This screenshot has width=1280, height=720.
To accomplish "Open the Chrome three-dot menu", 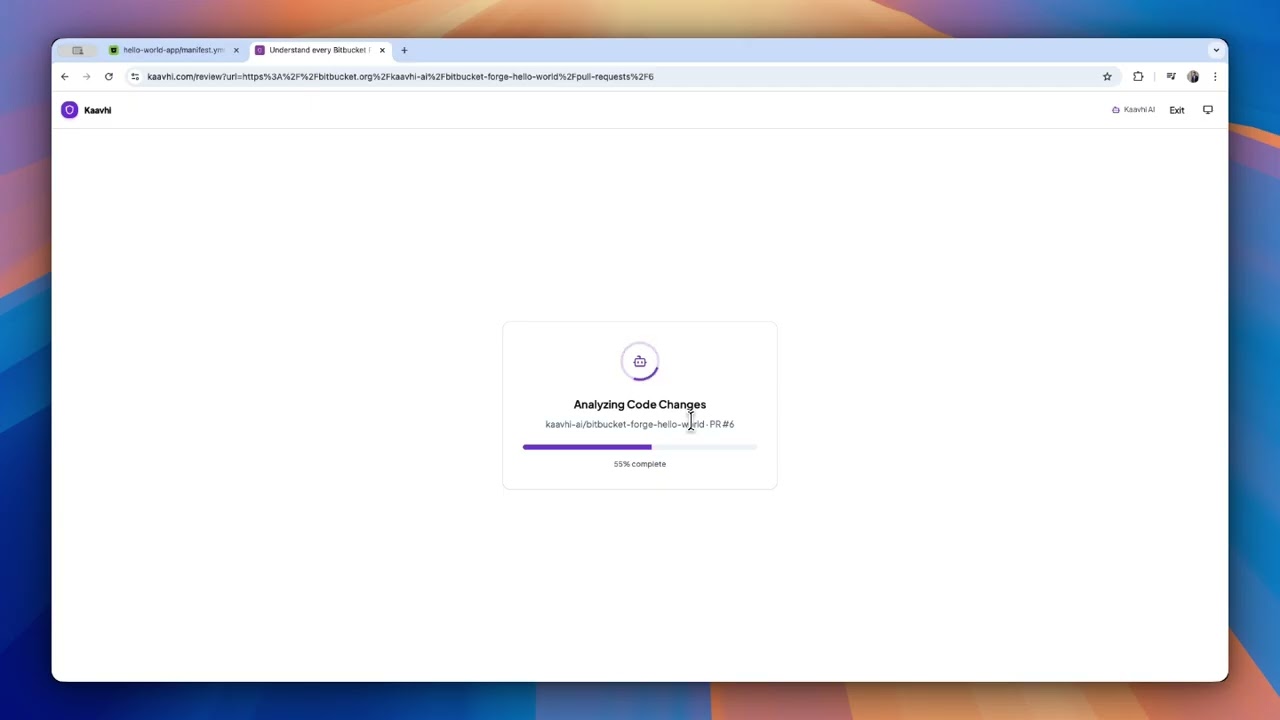I will [x=1215, y=76].
